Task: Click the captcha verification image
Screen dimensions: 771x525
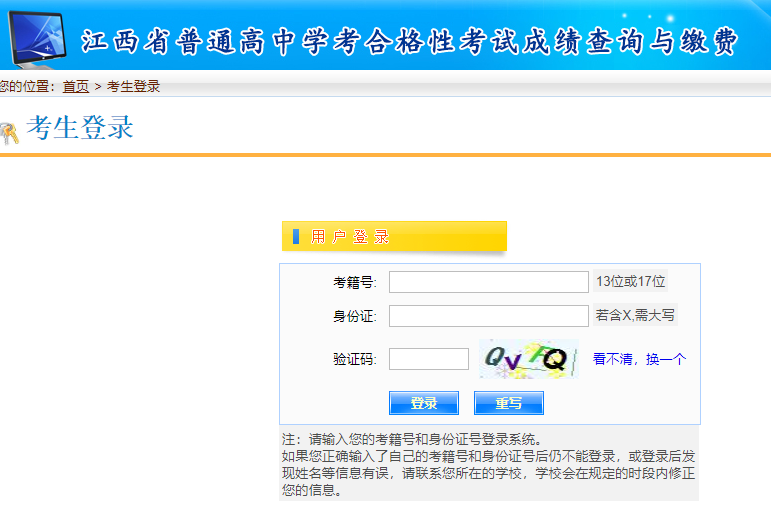Action: point(528,359)
